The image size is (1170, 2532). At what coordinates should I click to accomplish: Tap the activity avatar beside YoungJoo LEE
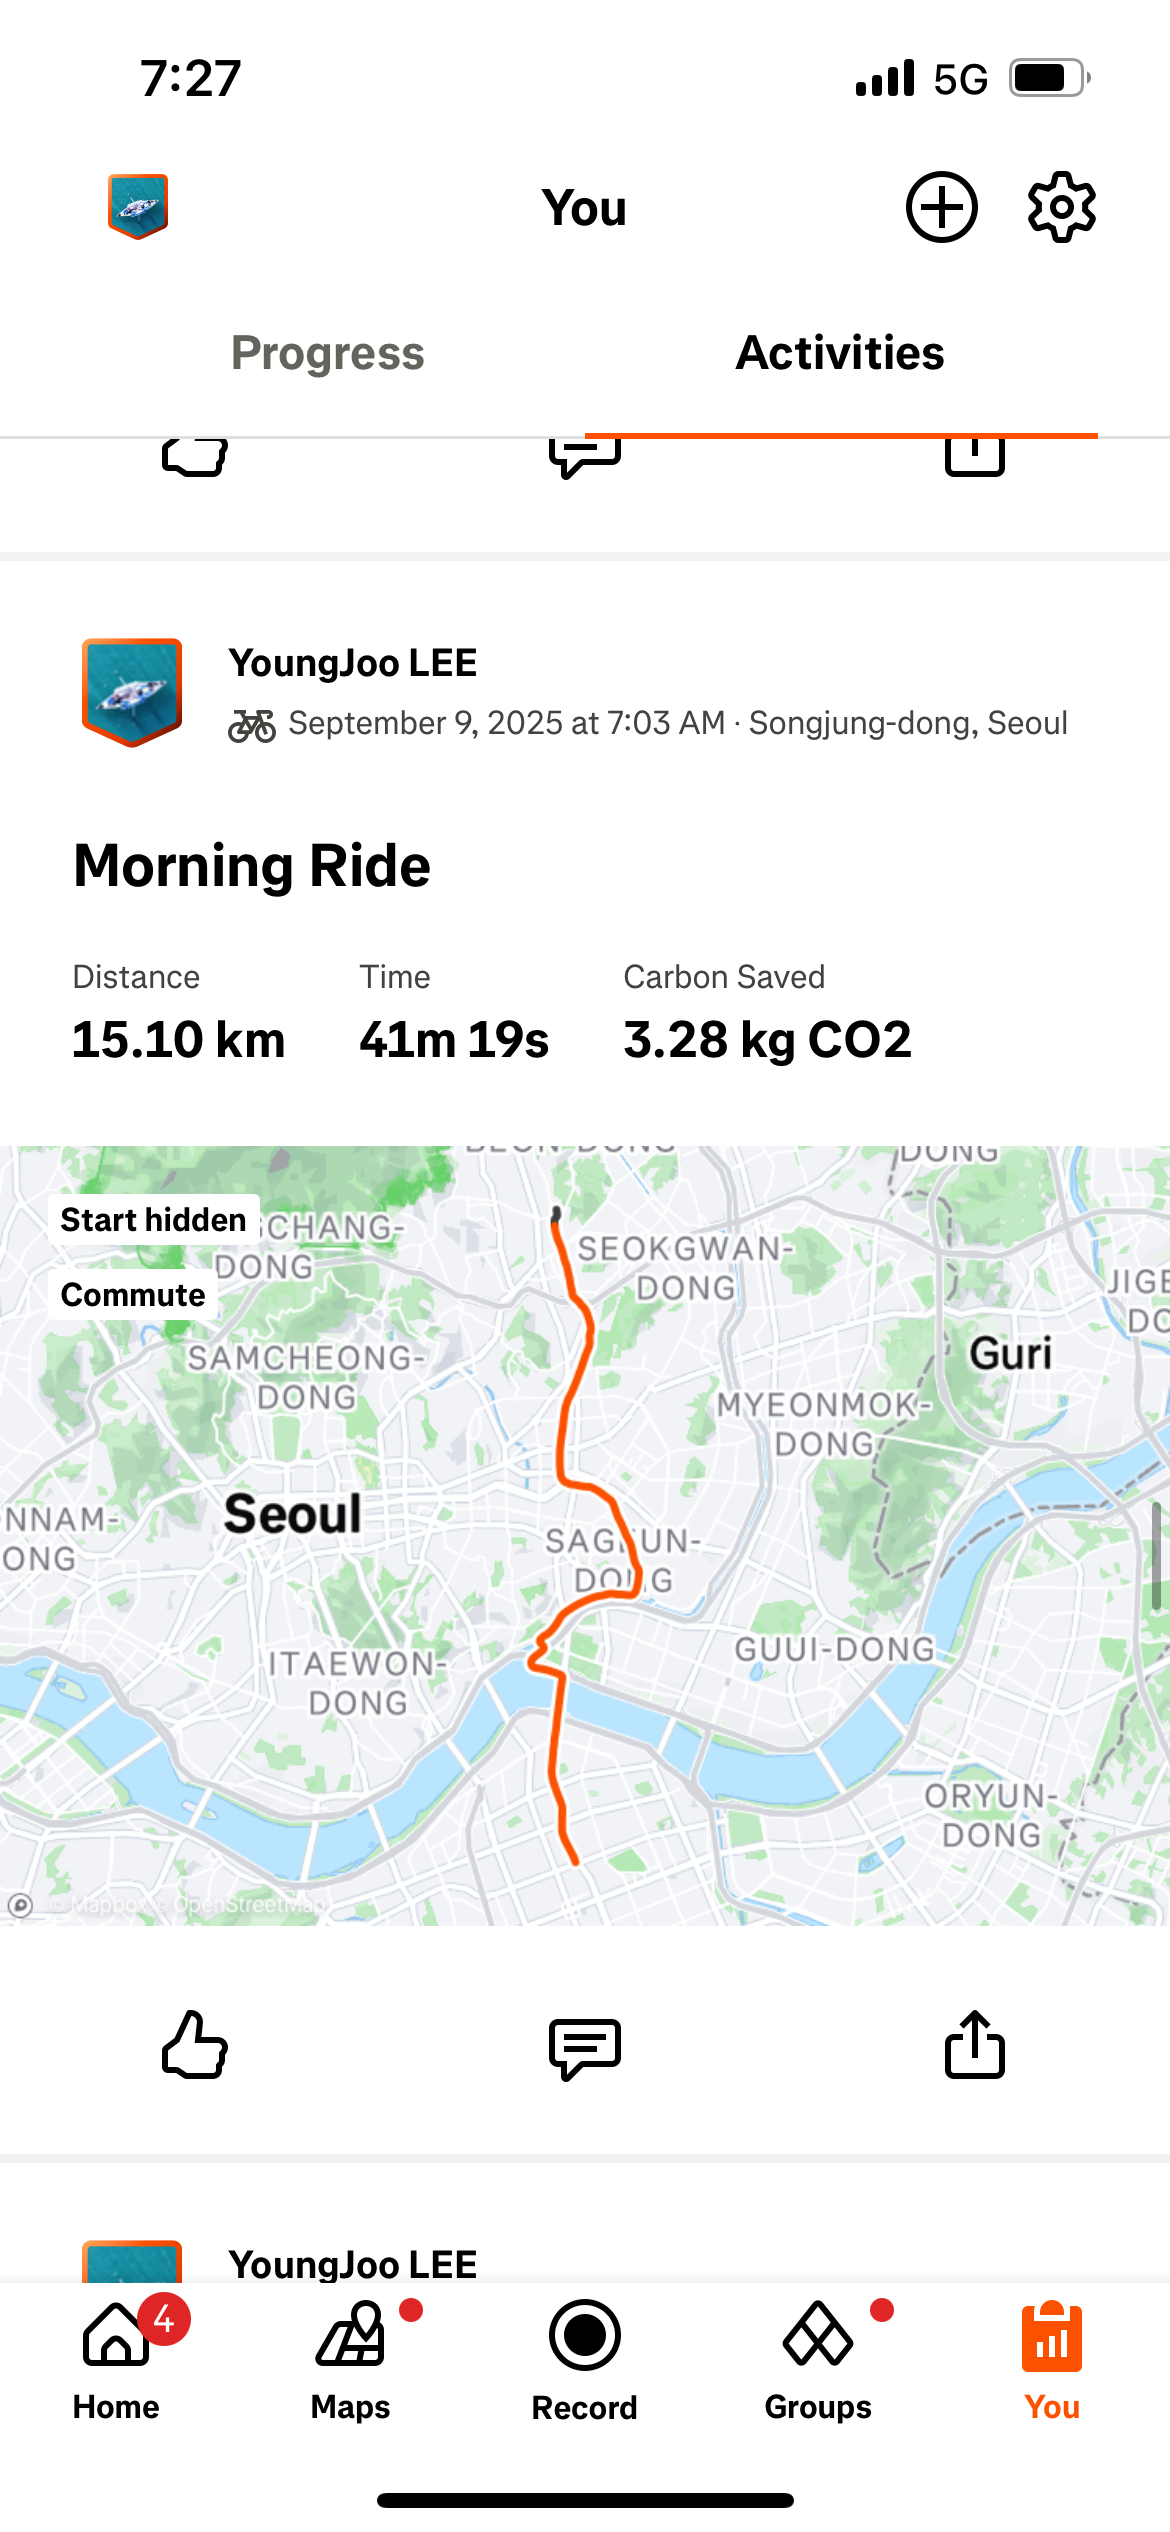click(132, 692)
